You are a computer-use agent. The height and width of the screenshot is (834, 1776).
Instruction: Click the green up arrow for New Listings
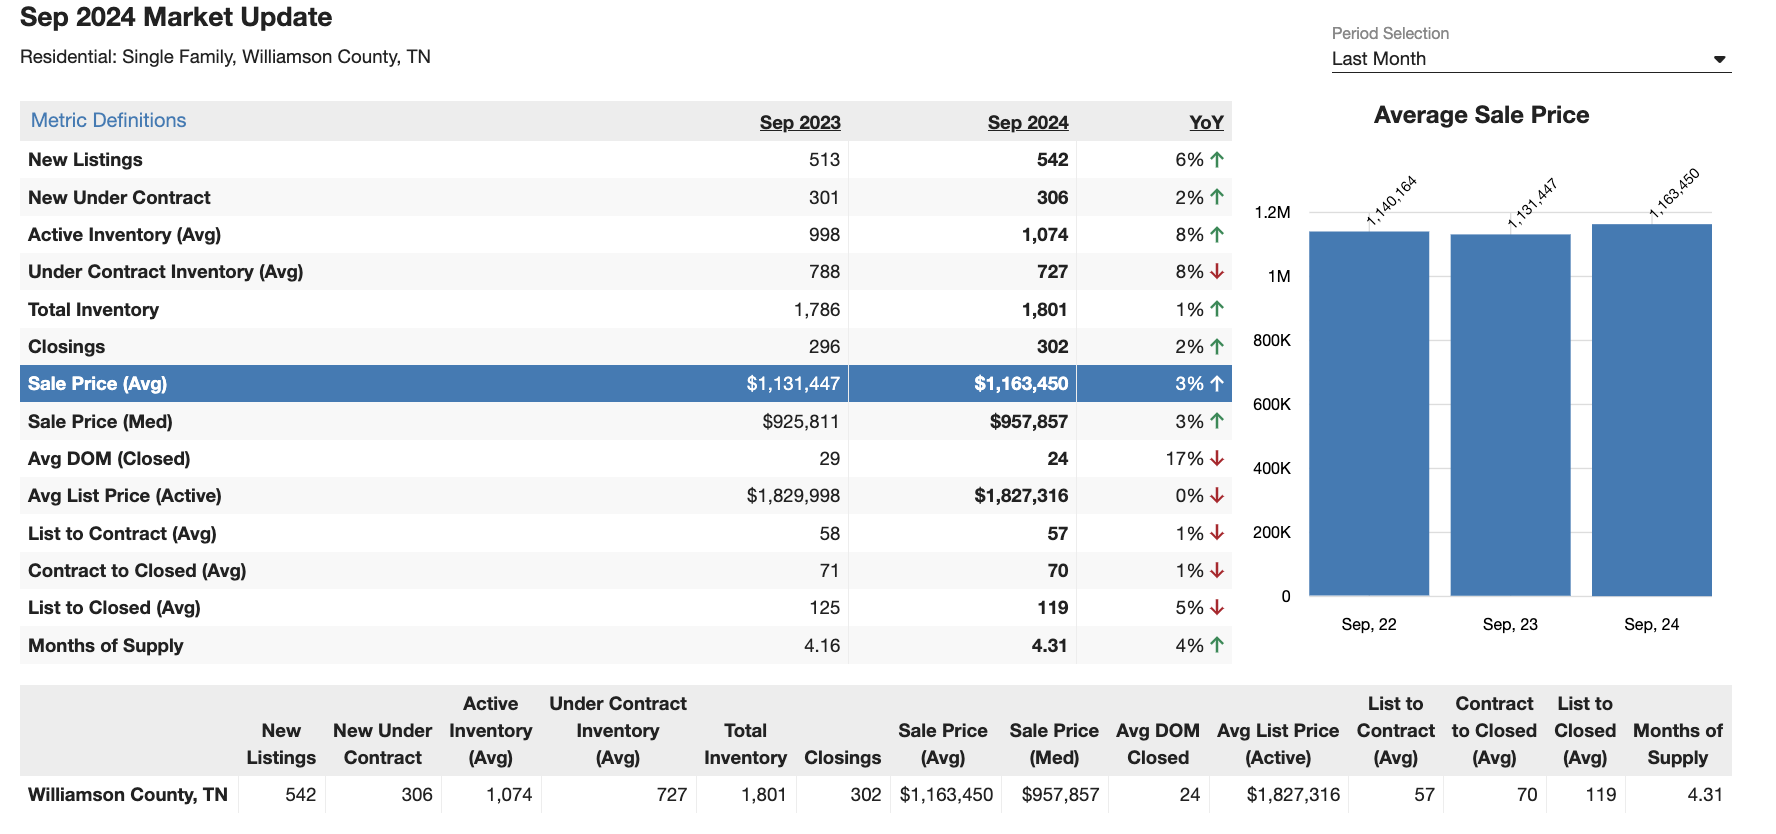[1217, 159]
